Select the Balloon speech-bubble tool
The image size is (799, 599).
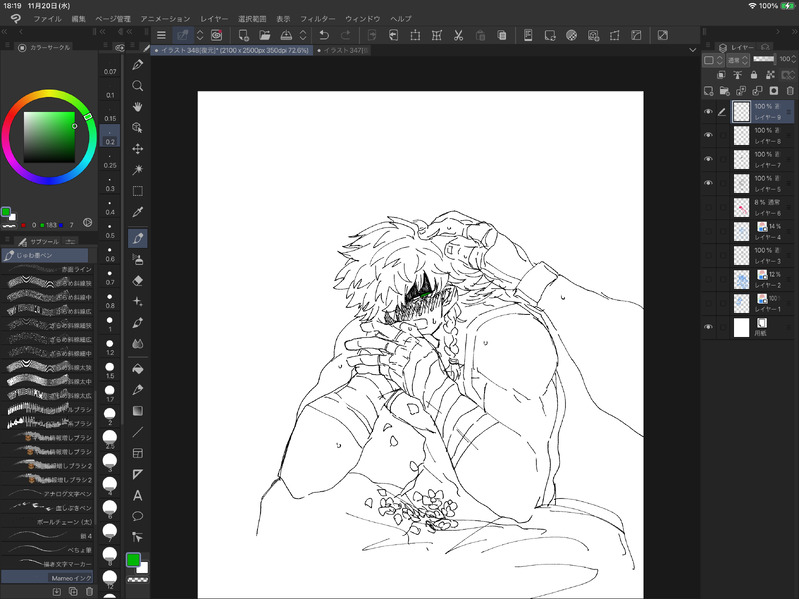(x=138, y=516)
